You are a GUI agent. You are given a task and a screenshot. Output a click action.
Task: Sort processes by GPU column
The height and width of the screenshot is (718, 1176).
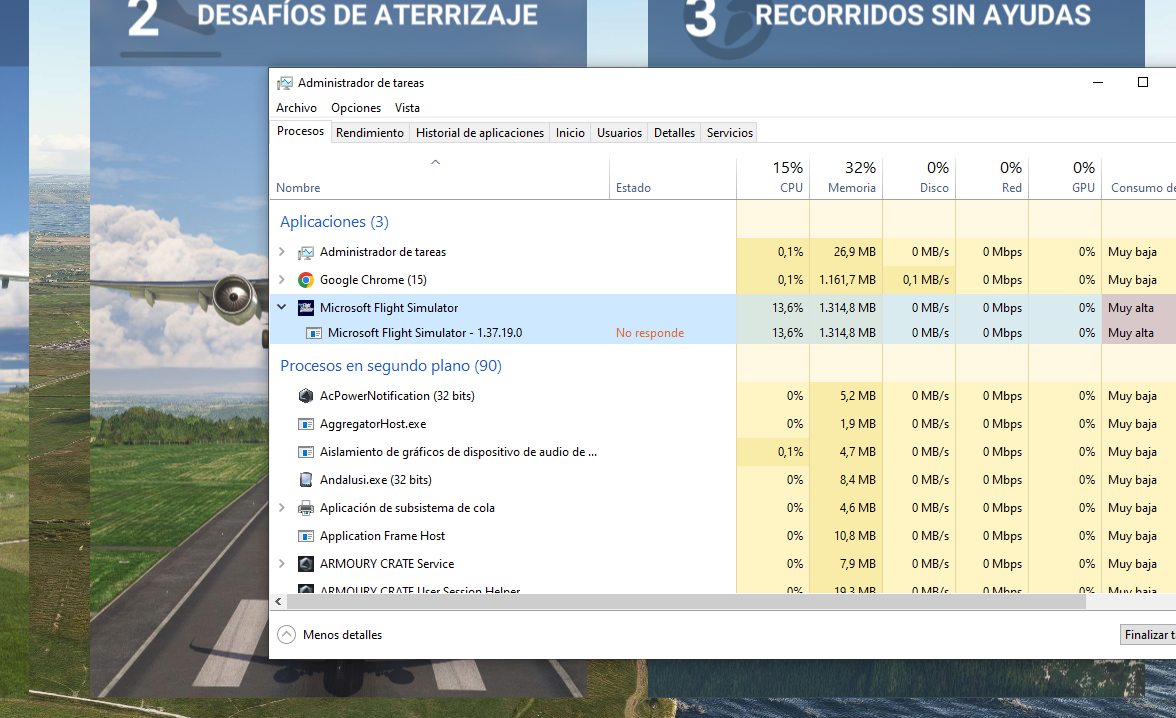[1065, 179]
